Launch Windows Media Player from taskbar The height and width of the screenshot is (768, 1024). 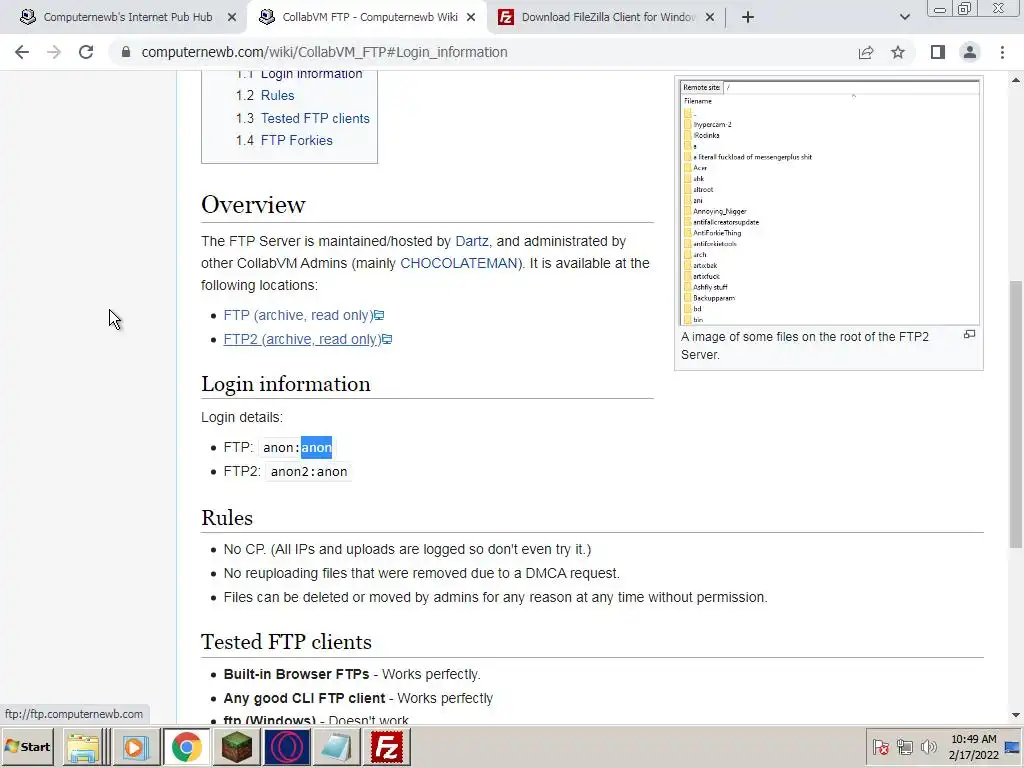click(x=136, y=747)
